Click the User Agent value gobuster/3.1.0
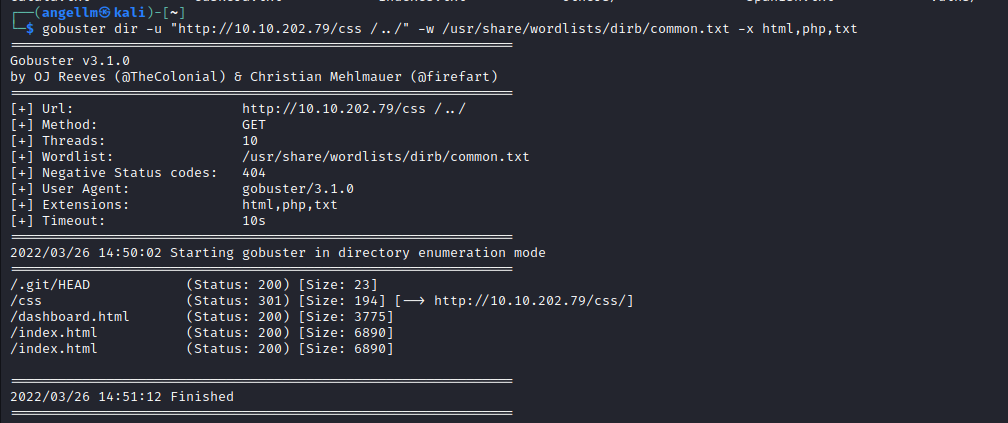This screenshot has width=1008, height=423. coord(297,188)
